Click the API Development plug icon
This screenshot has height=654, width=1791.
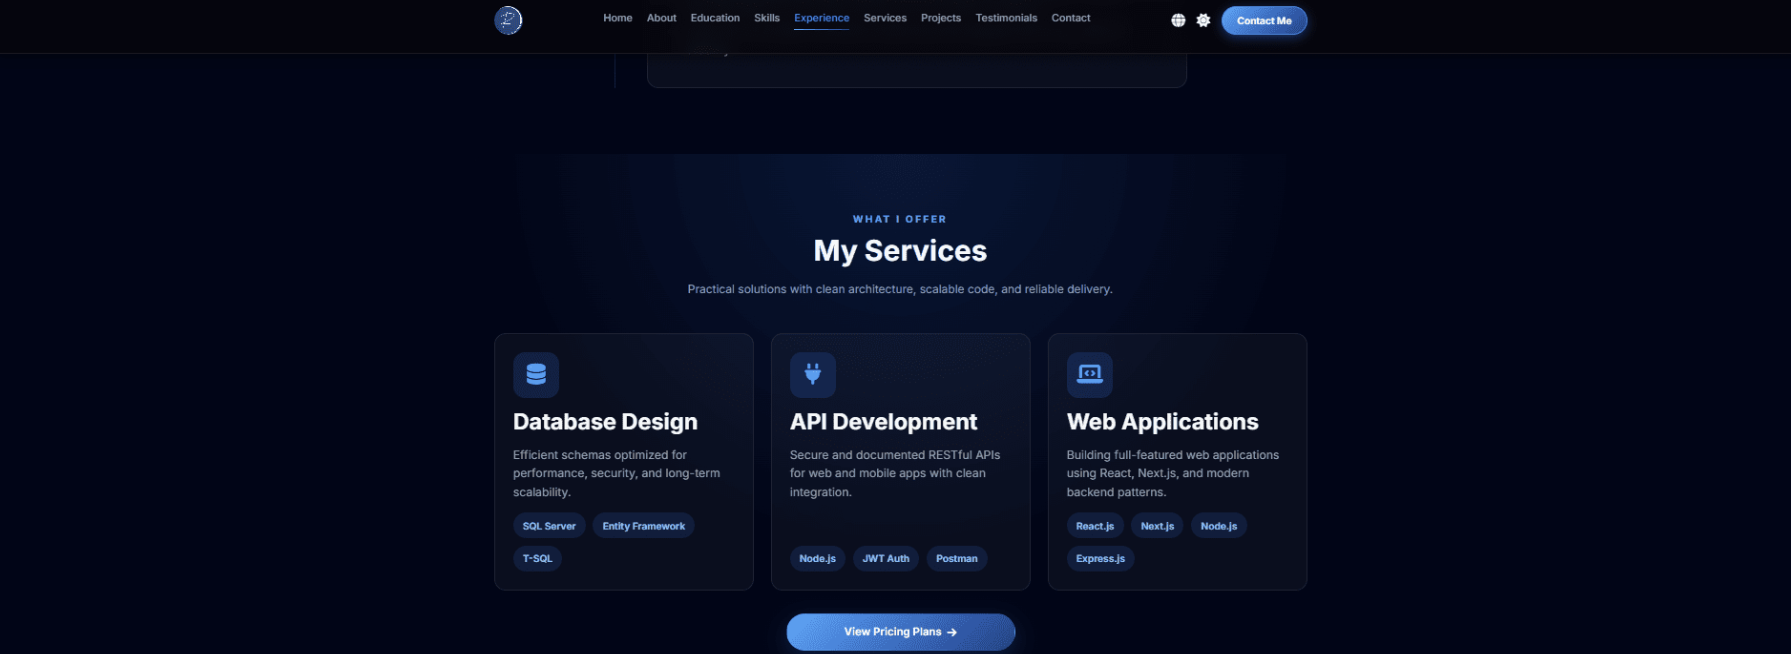click(812, 375)
